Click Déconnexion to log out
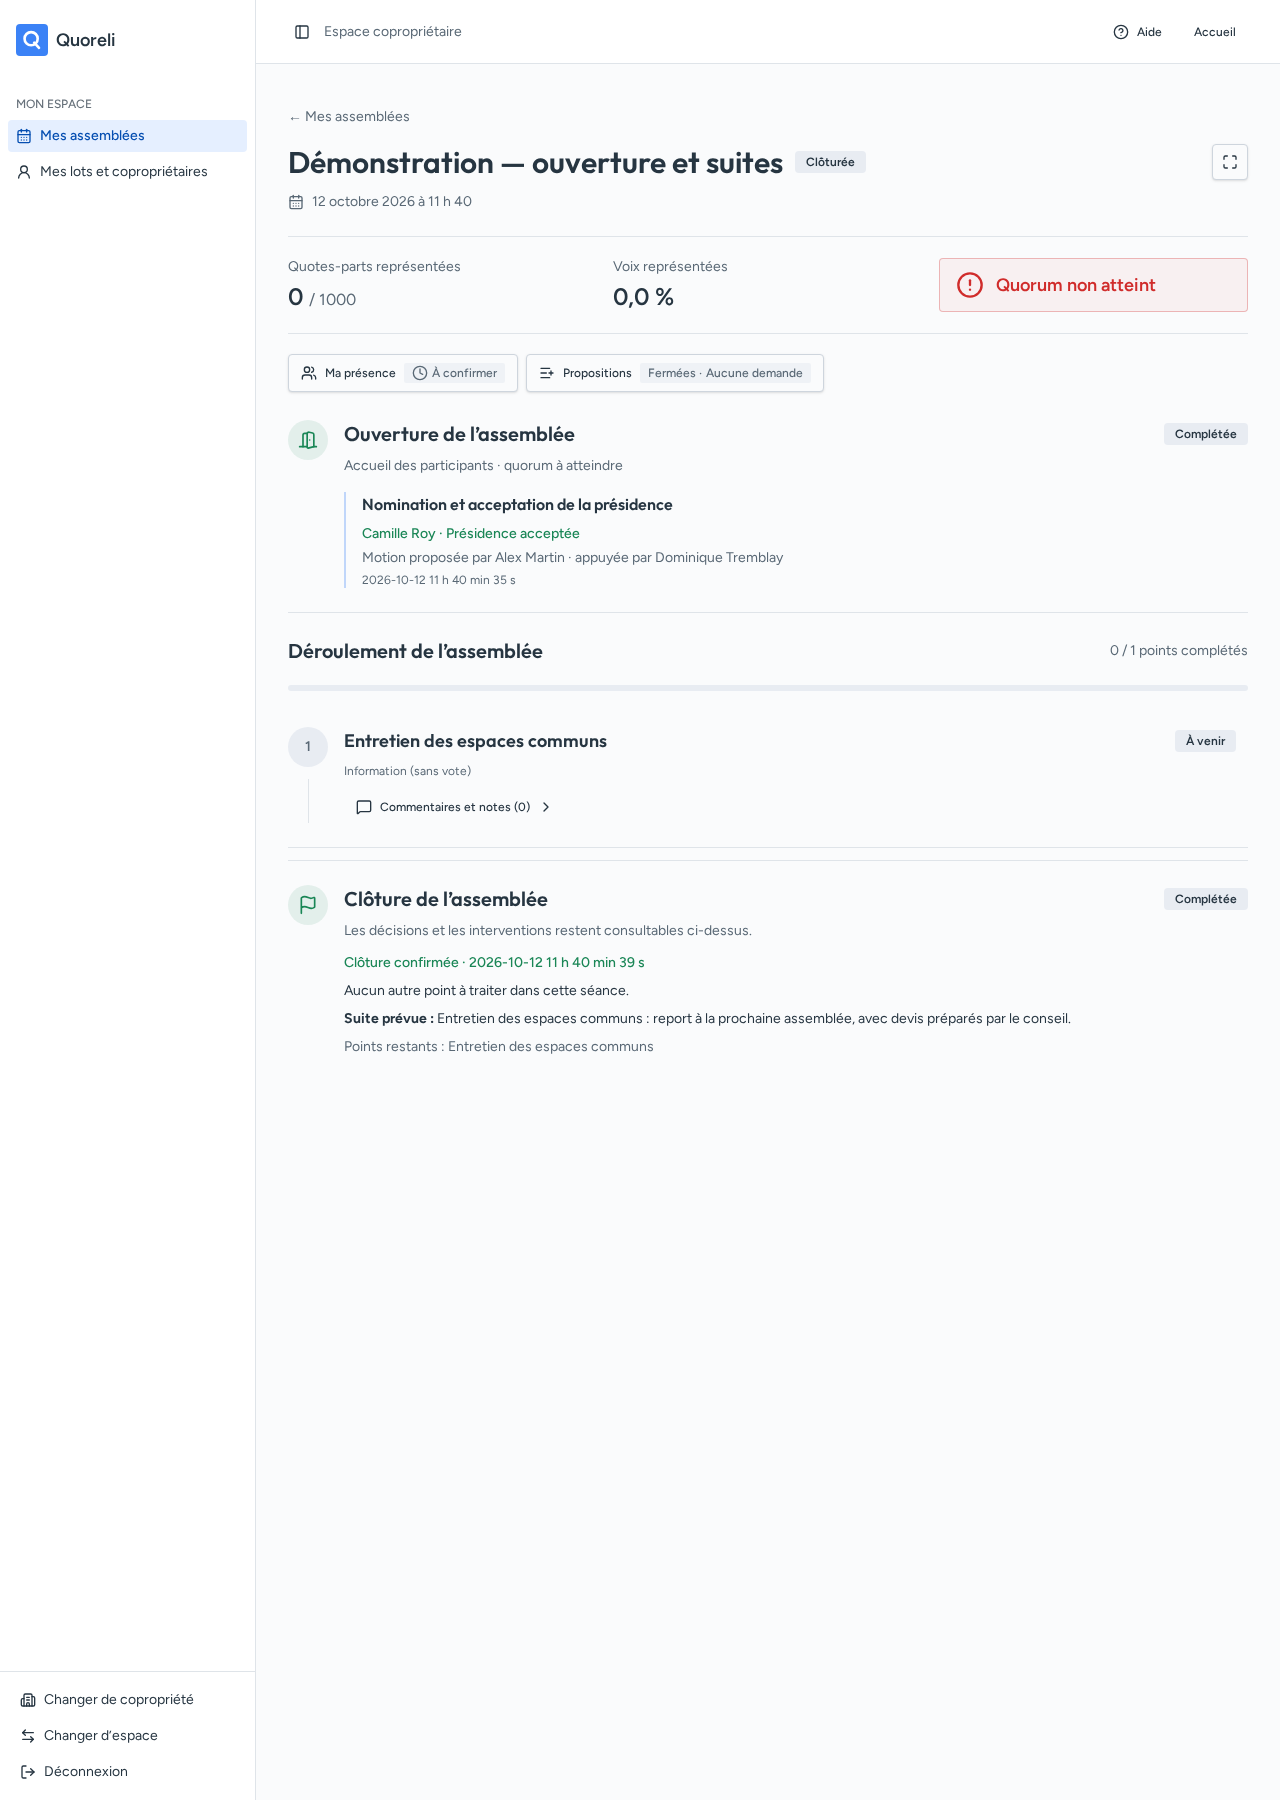 [x=127, y=1772]
